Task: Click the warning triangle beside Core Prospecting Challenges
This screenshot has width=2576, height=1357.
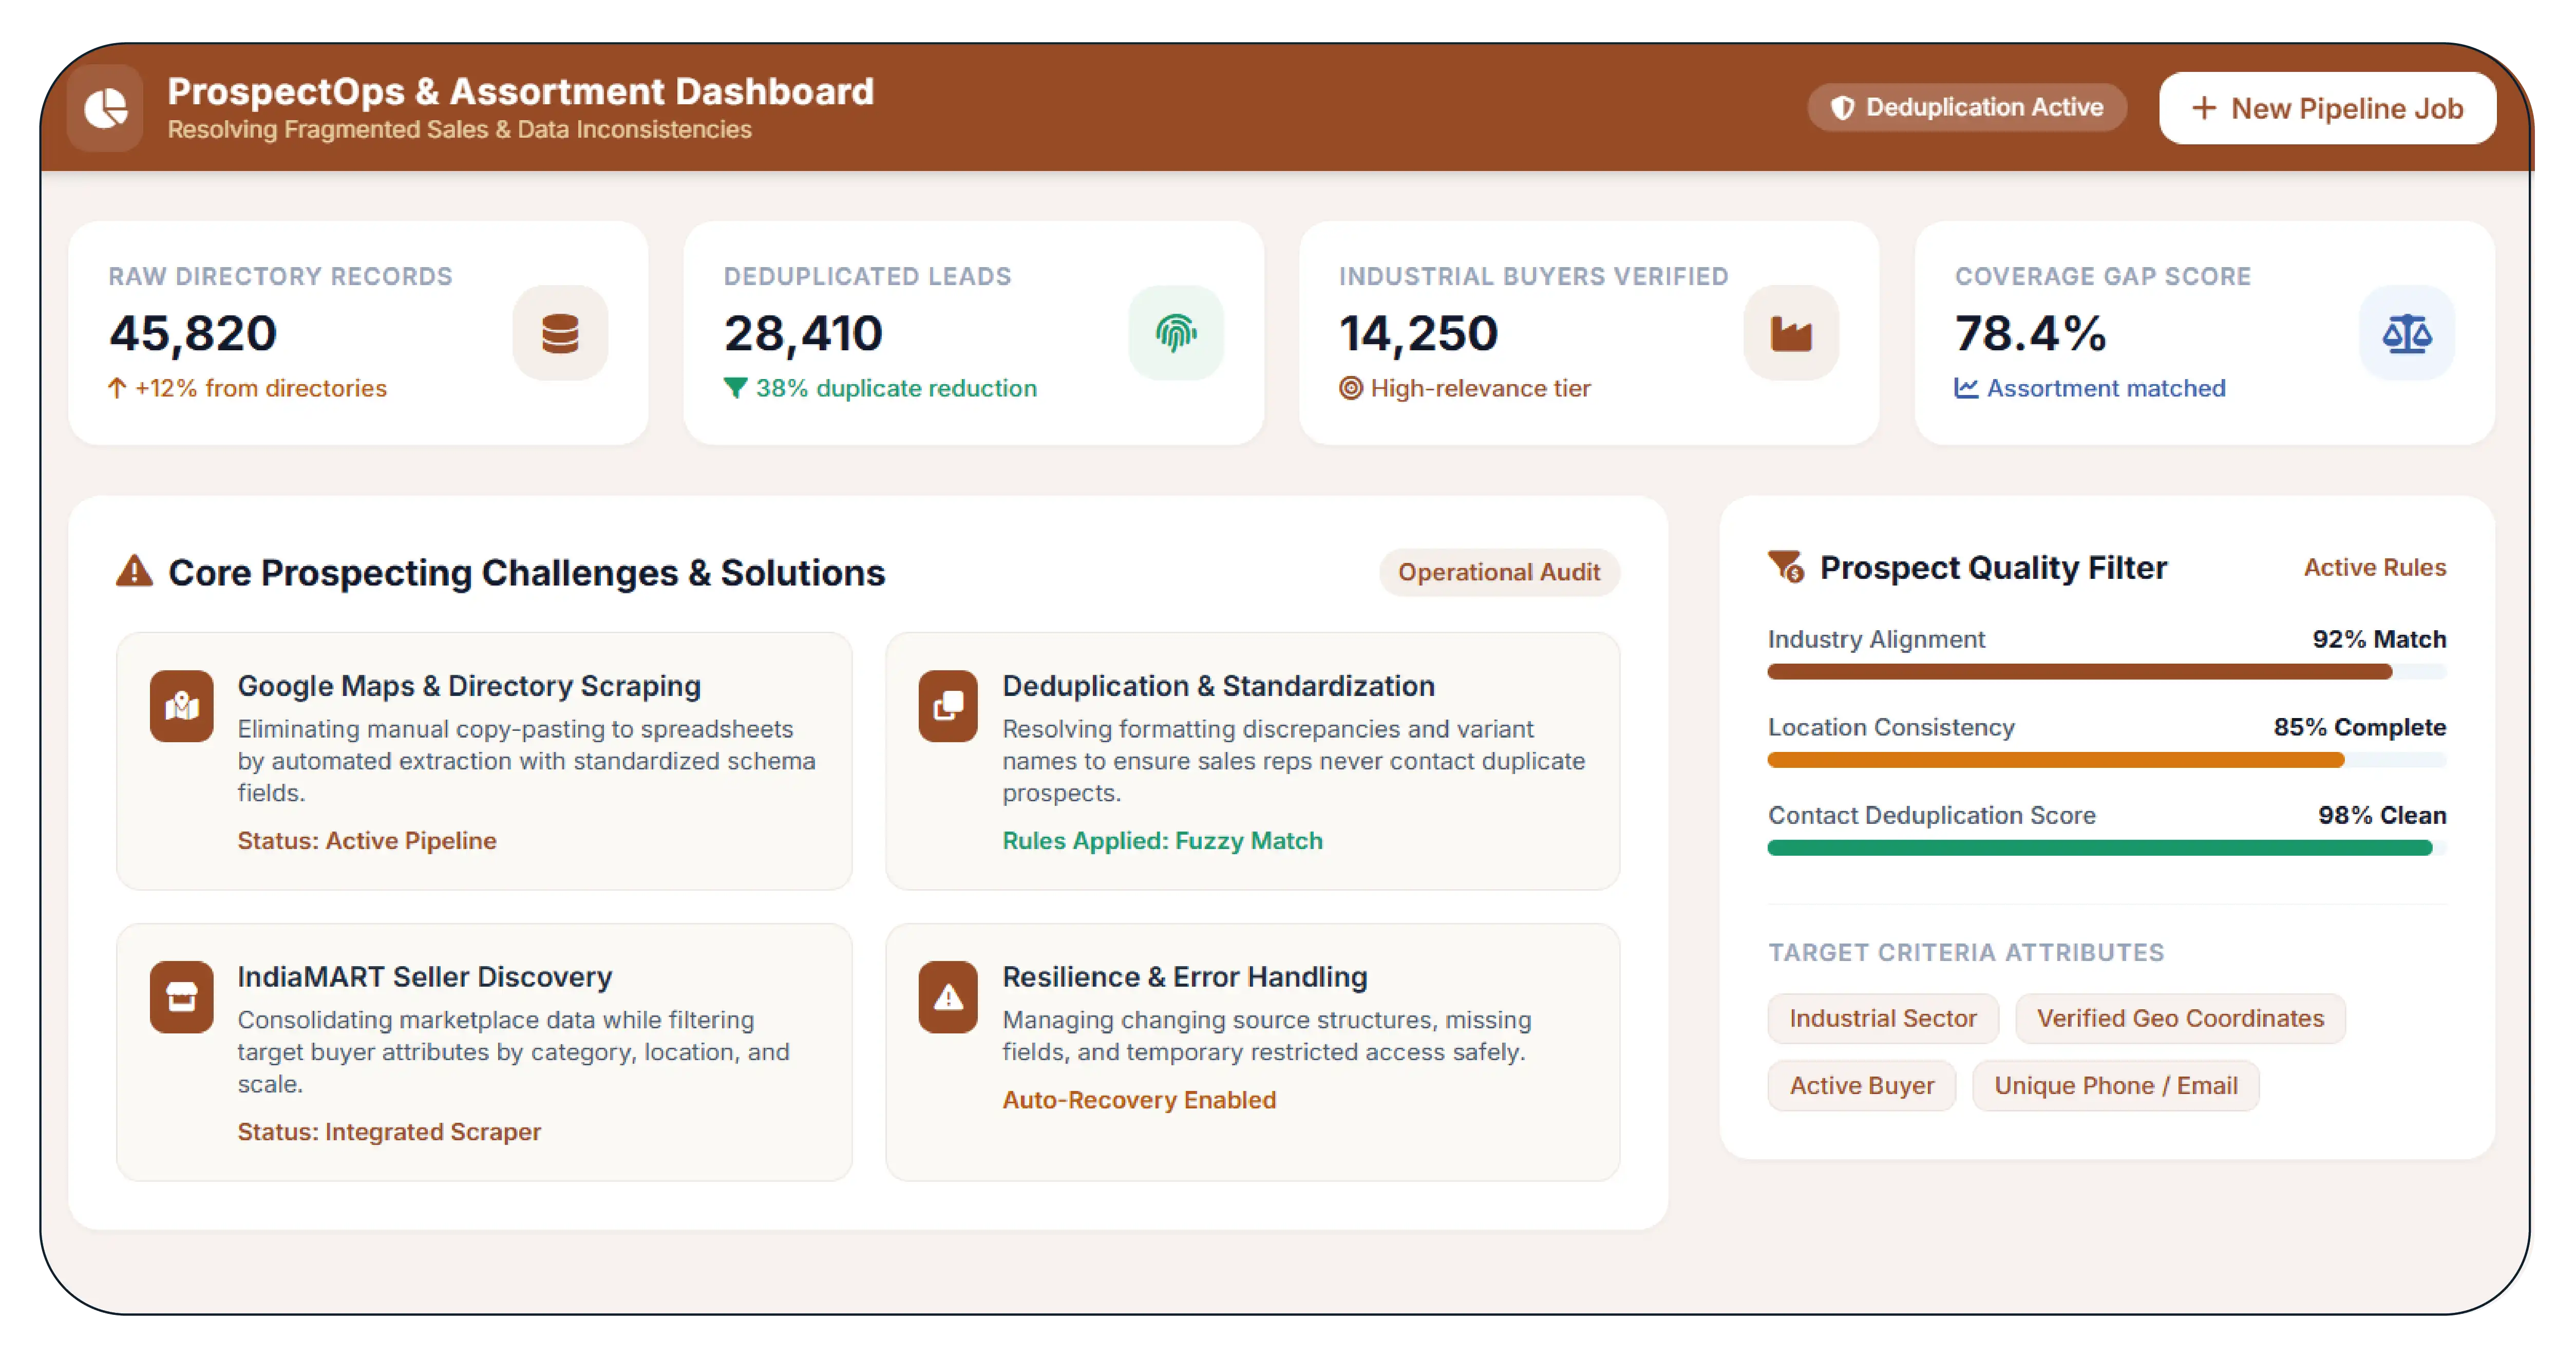Action: point(134,571)
